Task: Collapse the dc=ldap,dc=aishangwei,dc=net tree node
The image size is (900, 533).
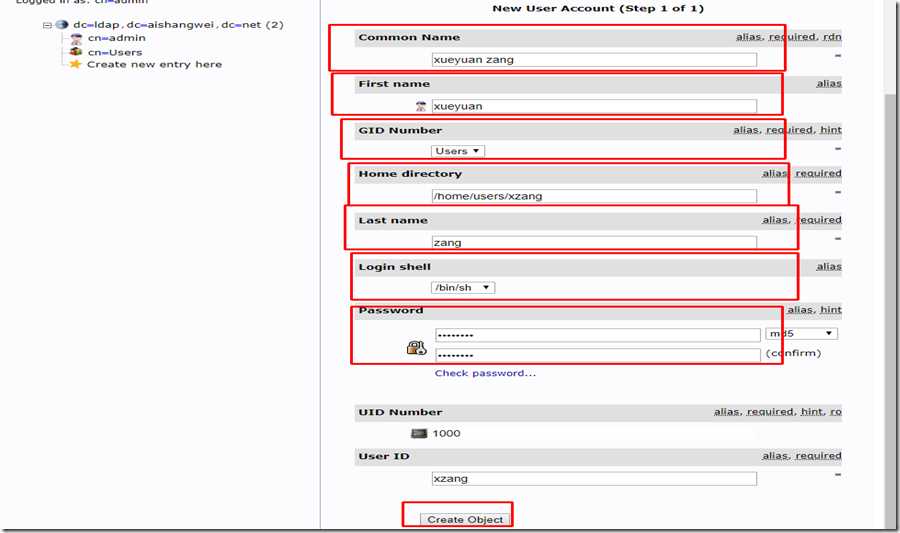Action: tap(47, 25)
